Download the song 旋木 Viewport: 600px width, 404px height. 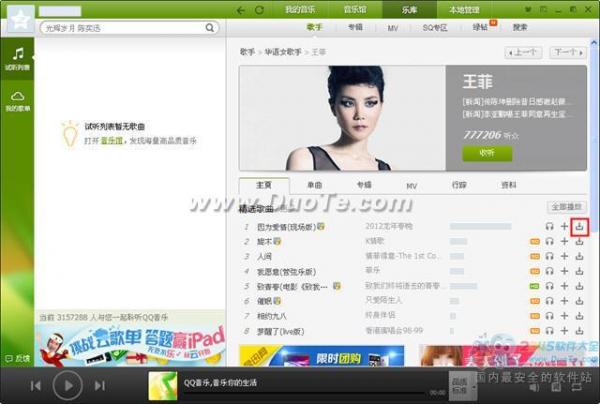(x=579, y=241)
